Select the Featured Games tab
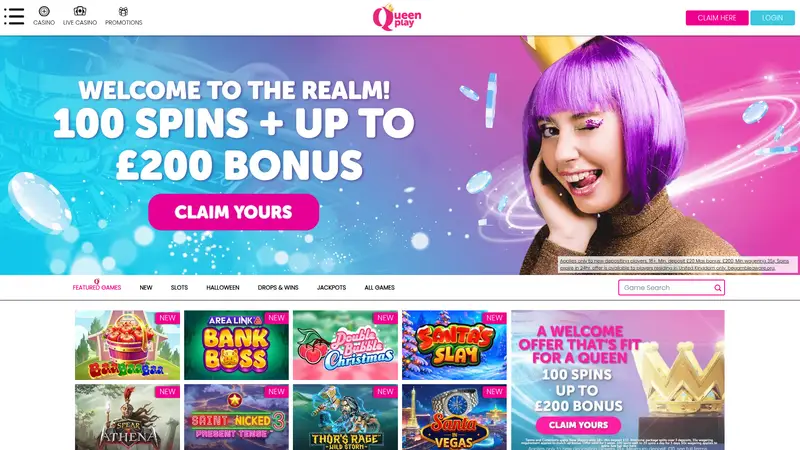 click(x=96, y=287)
